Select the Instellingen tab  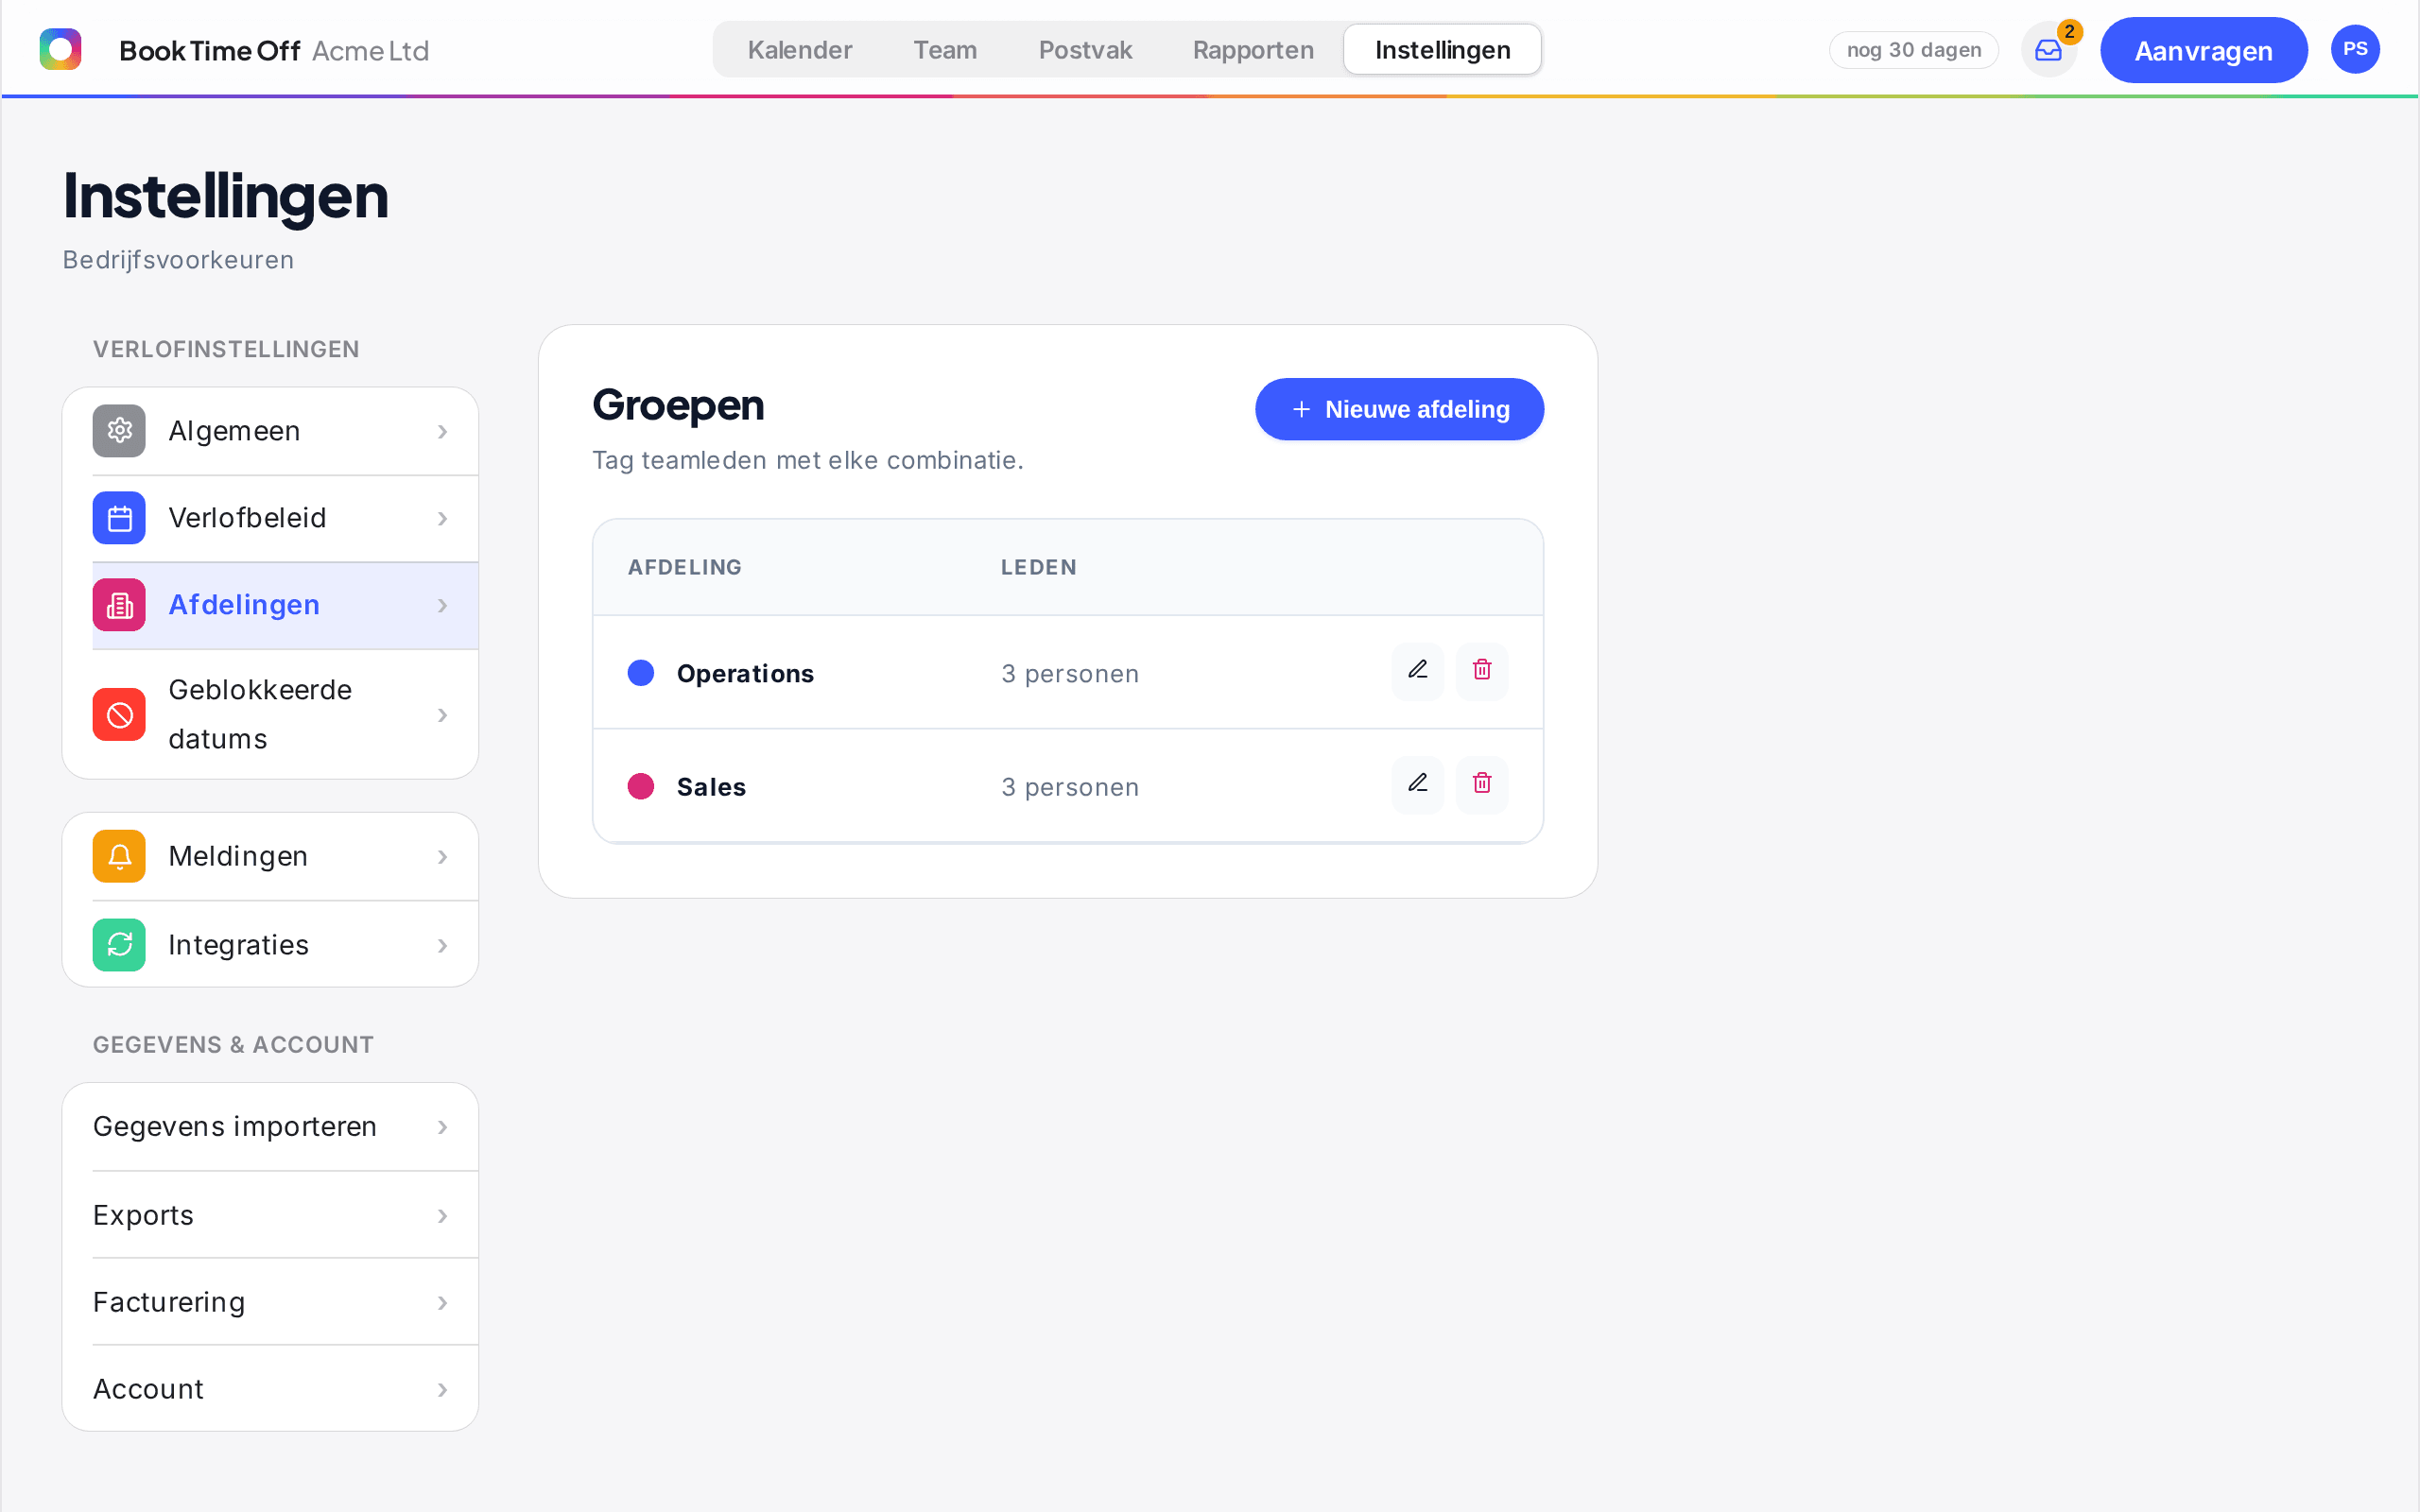click(1442, 50)
